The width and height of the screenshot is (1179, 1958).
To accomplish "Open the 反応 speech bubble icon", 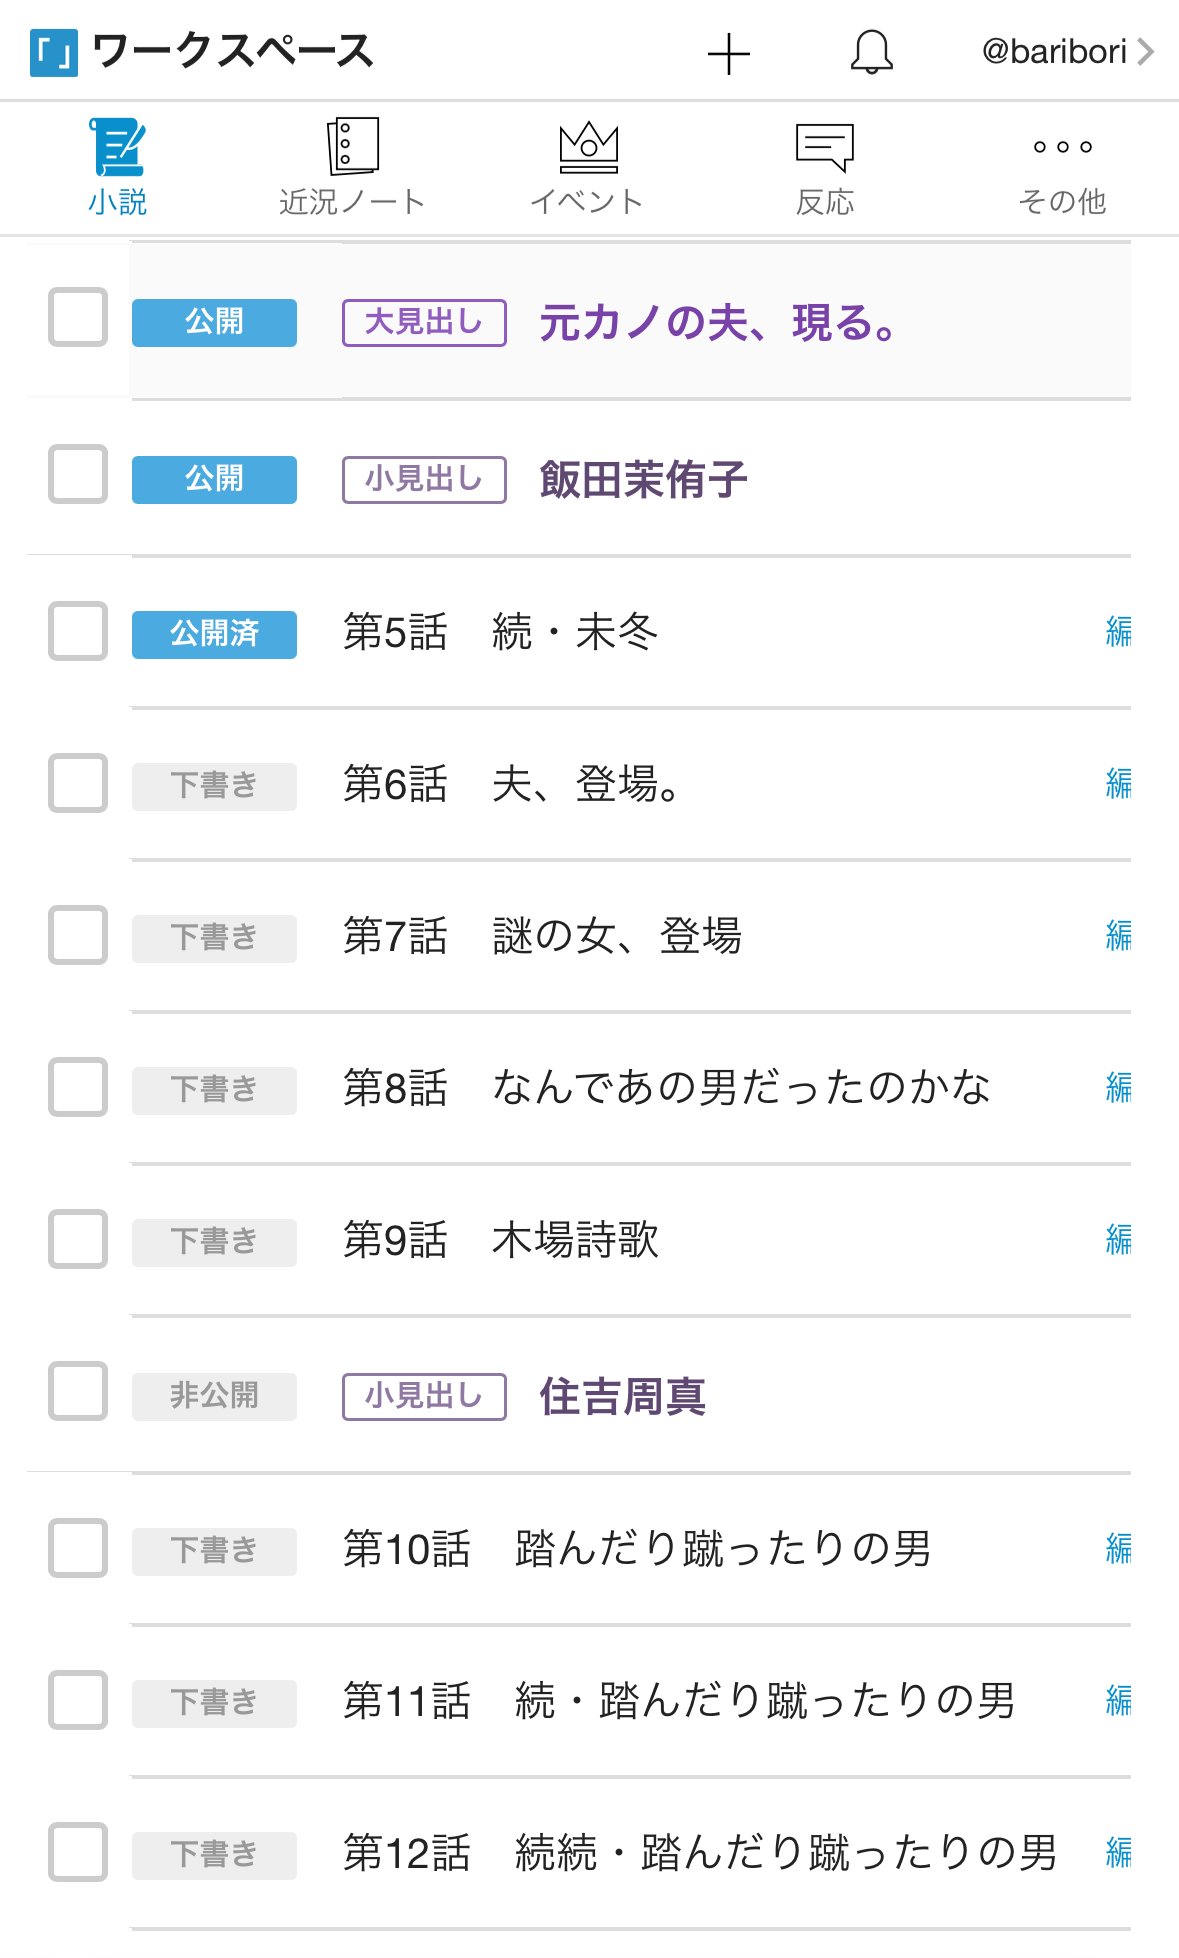I will (824, 147).
